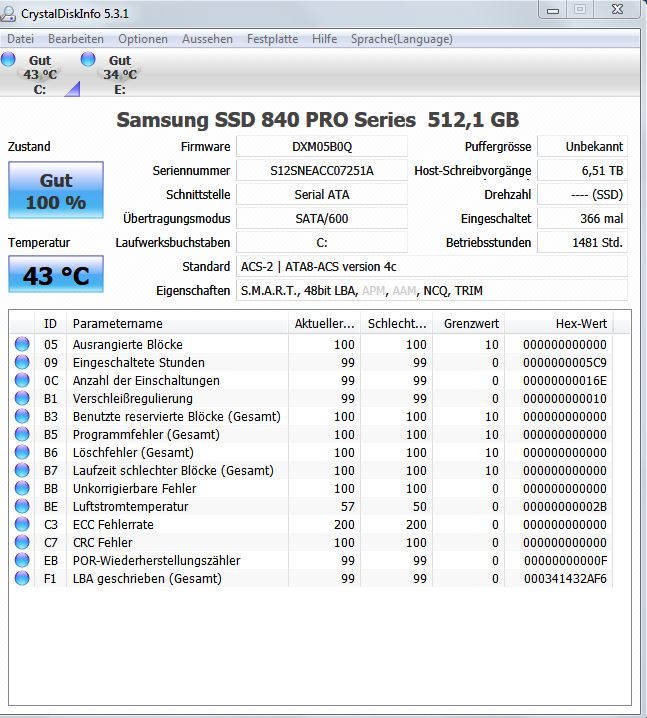Click the Gut 100 % health status button
The height and width of the screenshot is (718, 647).
[56, 190]
